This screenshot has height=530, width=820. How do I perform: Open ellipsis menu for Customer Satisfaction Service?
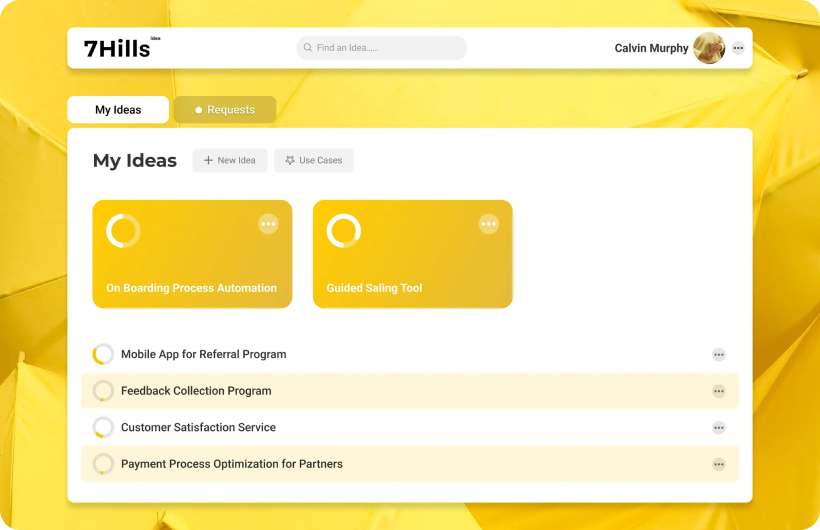click(718, 427)
